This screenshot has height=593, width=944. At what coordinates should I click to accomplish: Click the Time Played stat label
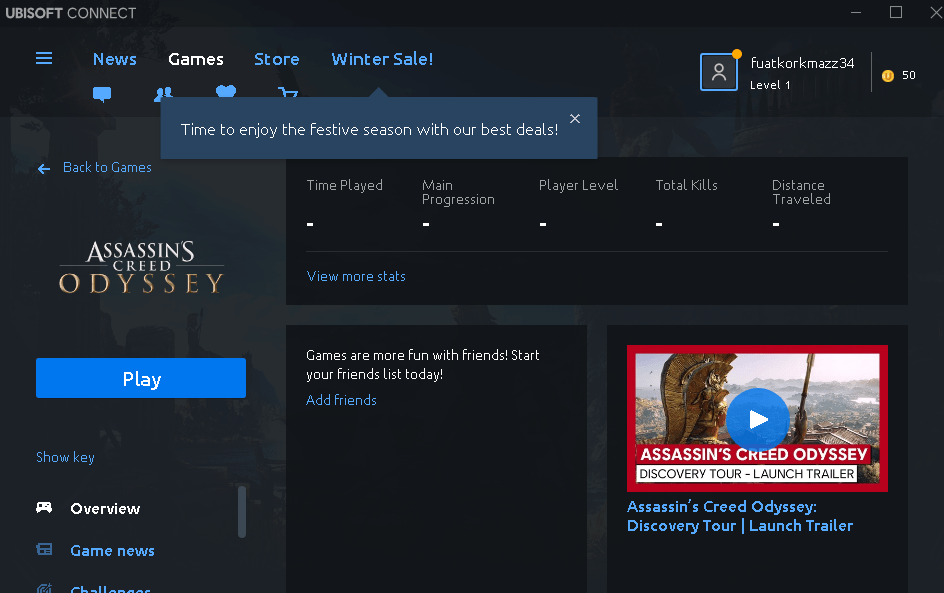tap(344, 185)
